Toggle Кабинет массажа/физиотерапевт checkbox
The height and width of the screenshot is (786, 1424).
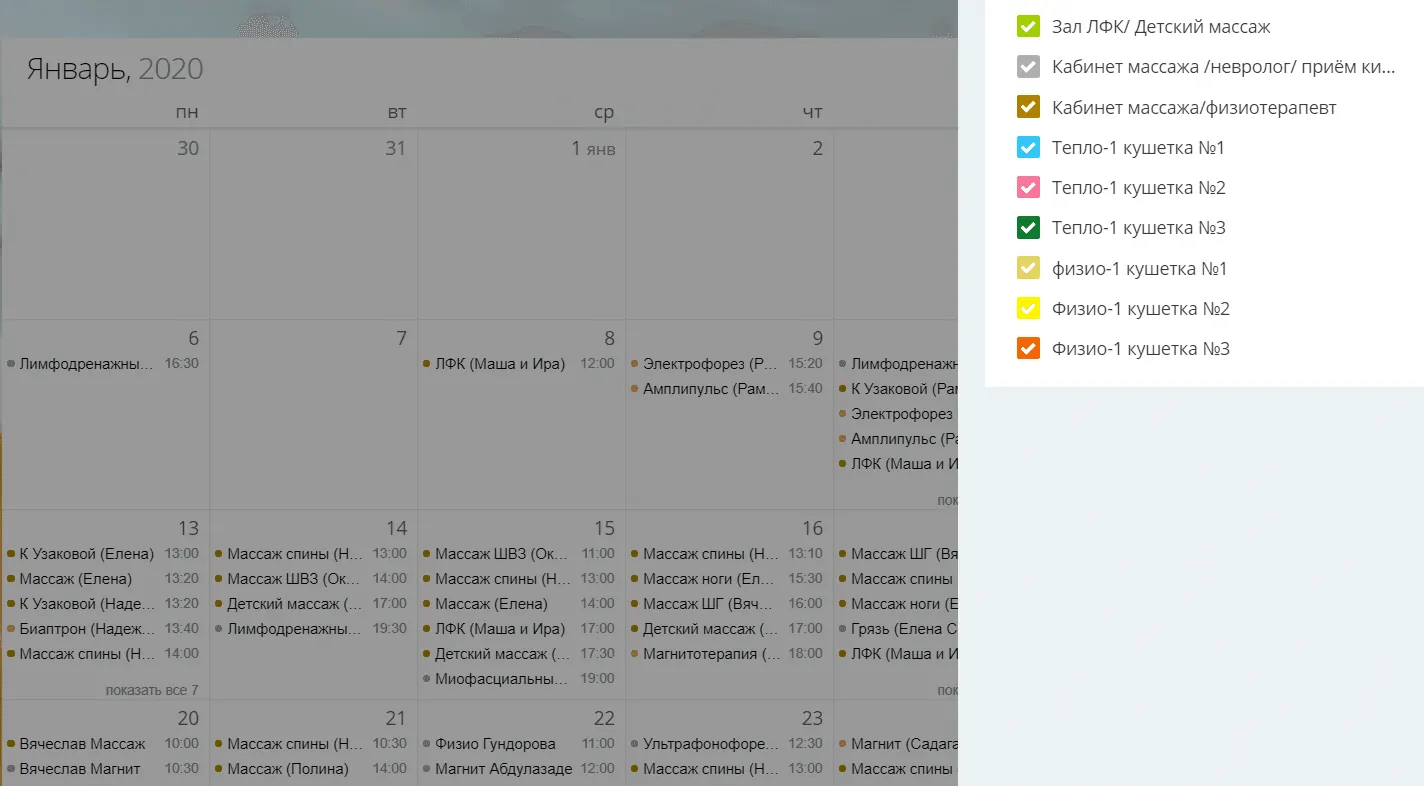tap(1028, 107)
